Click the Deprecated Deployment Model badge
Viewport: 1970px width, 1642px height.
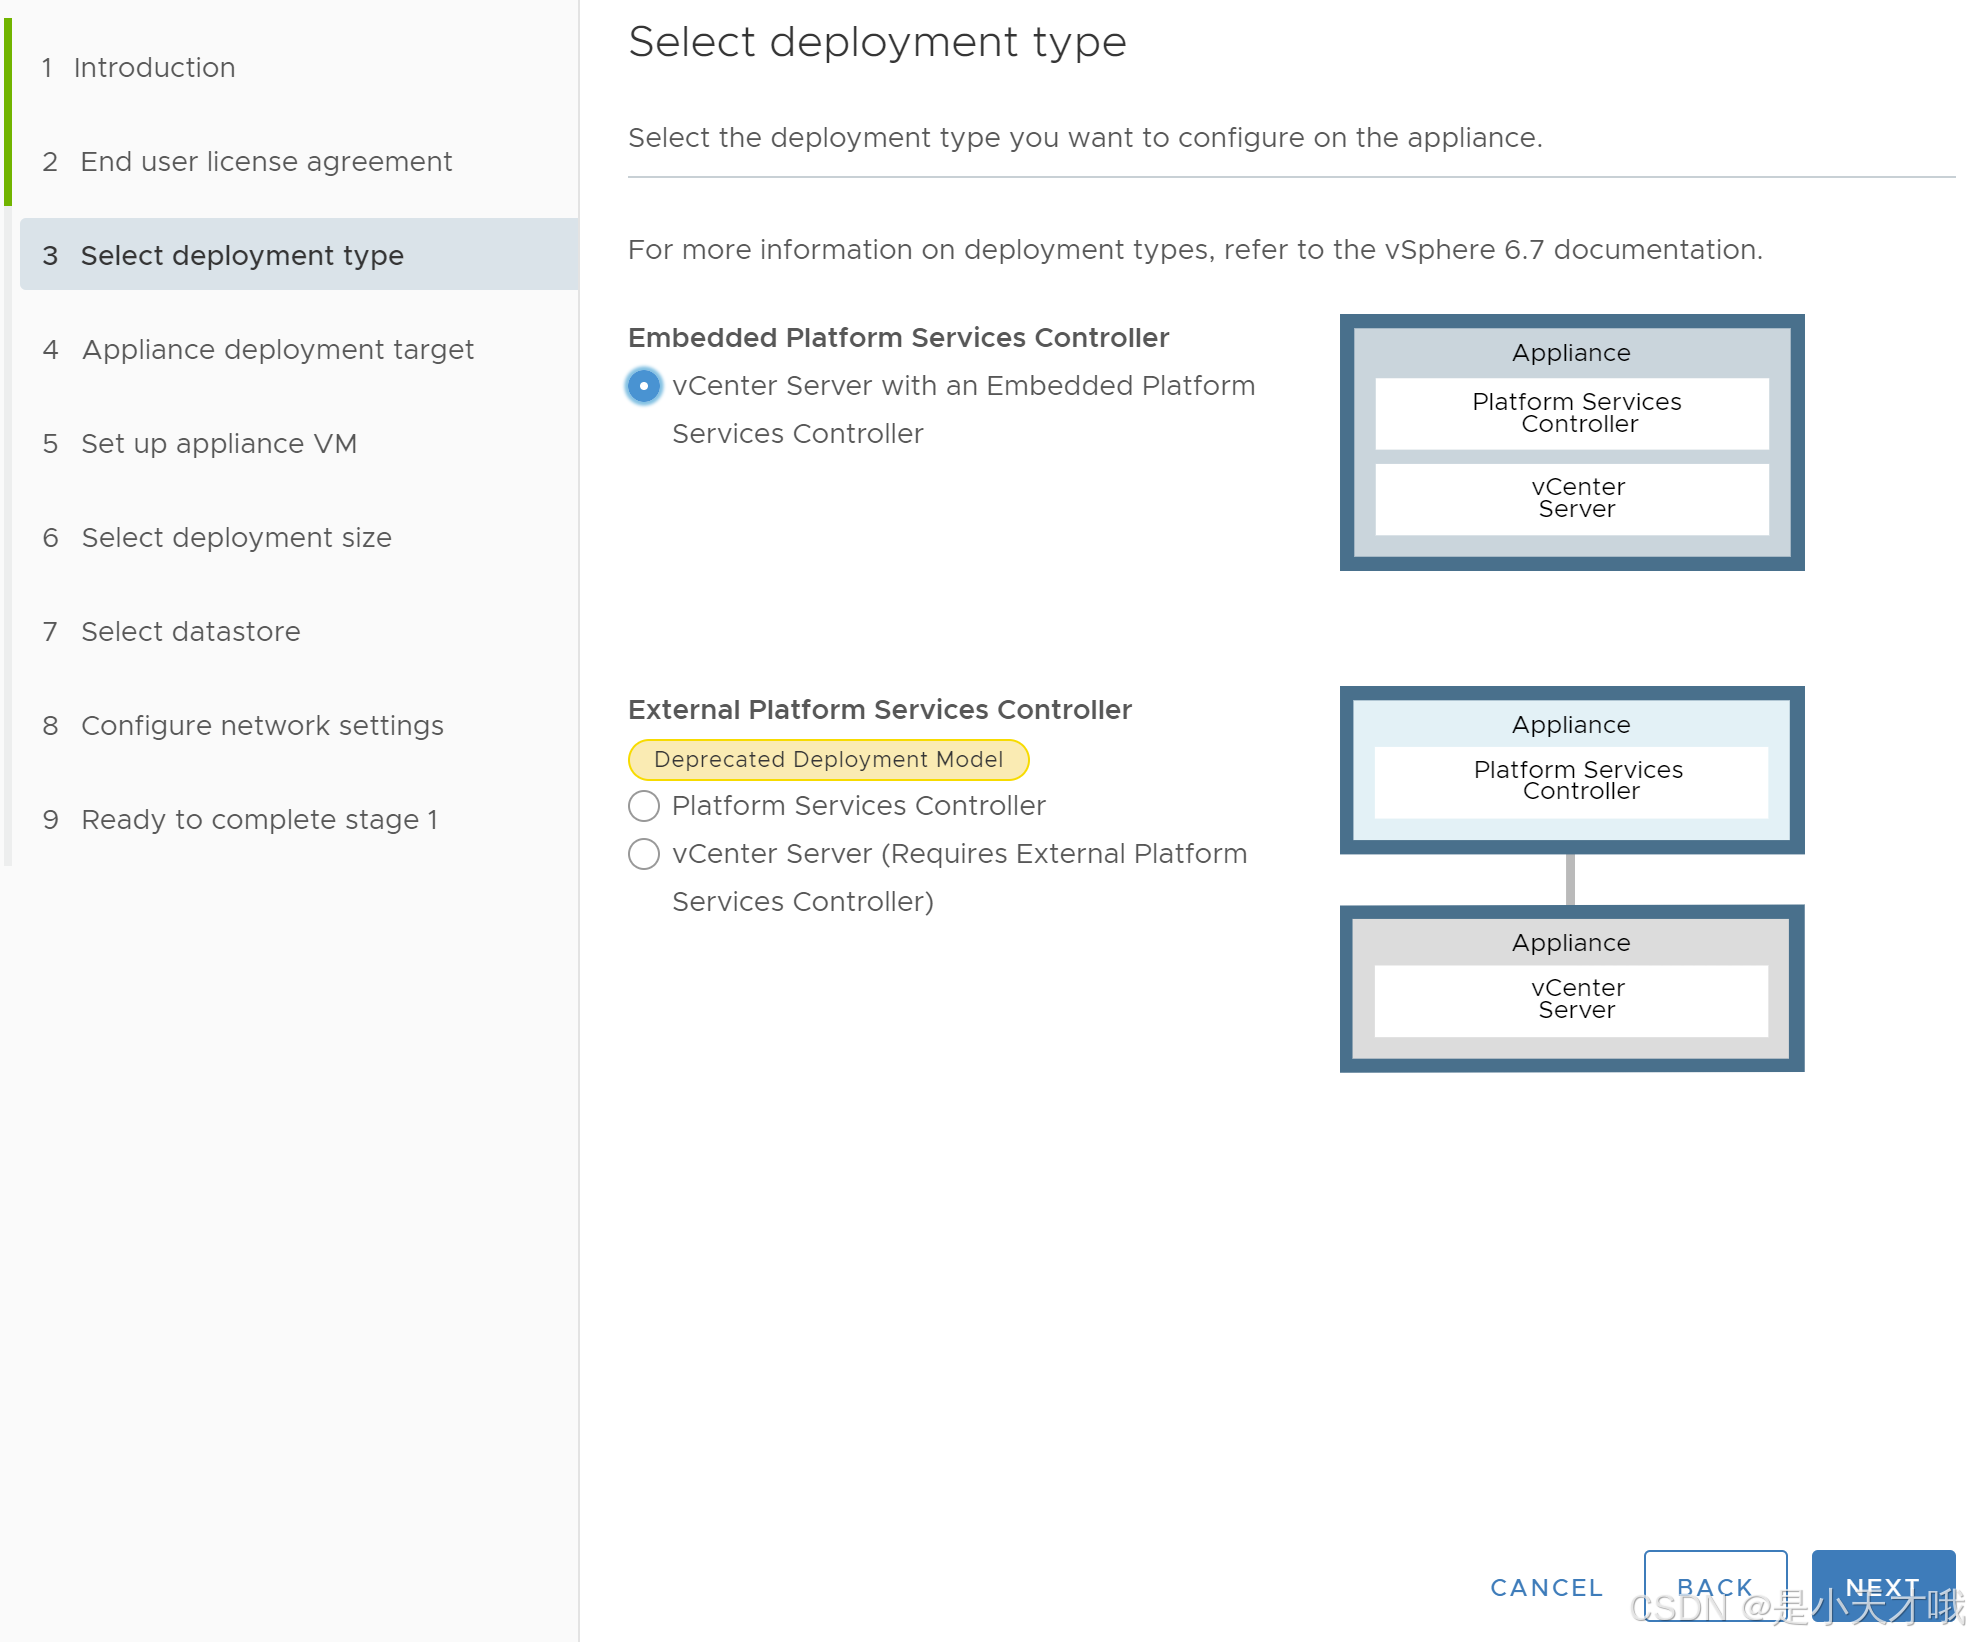[x=828, y=759]
